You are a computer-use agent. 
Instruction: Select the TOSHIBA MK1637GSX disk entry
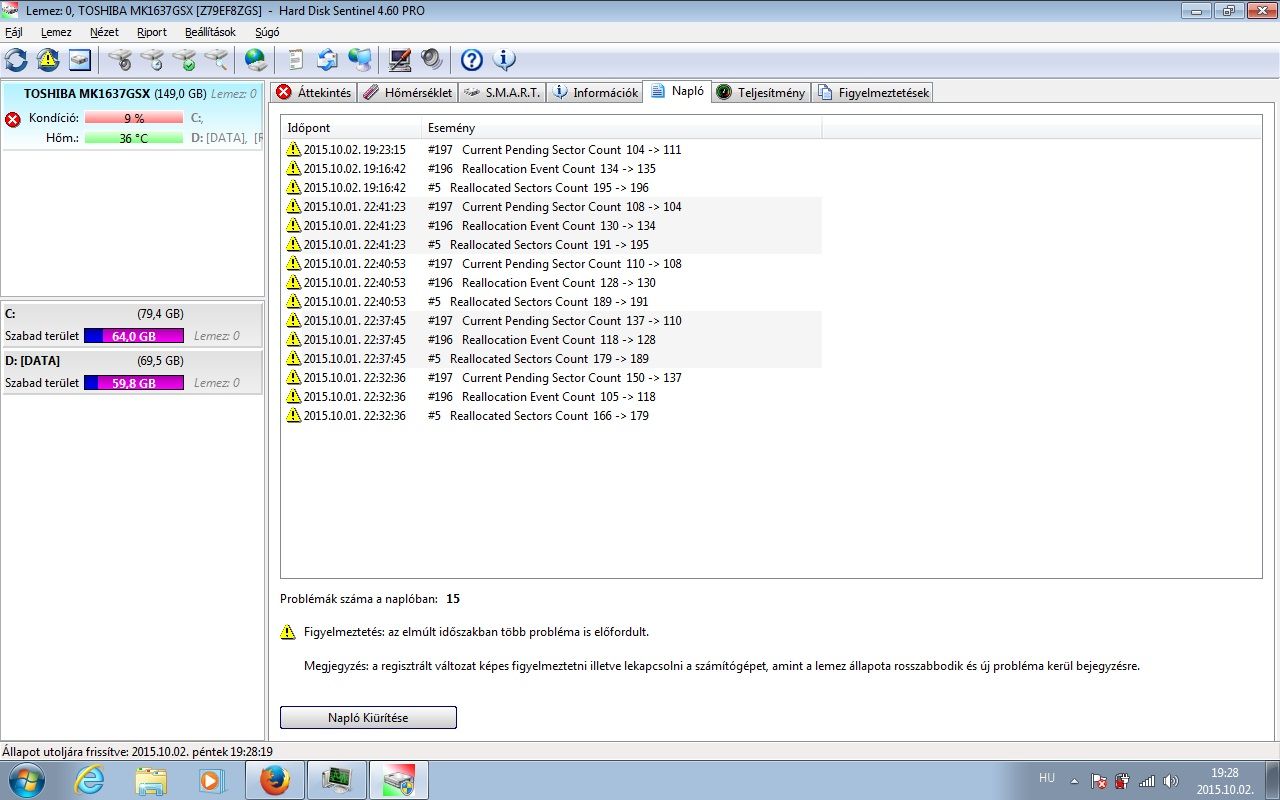coord(132,116)
